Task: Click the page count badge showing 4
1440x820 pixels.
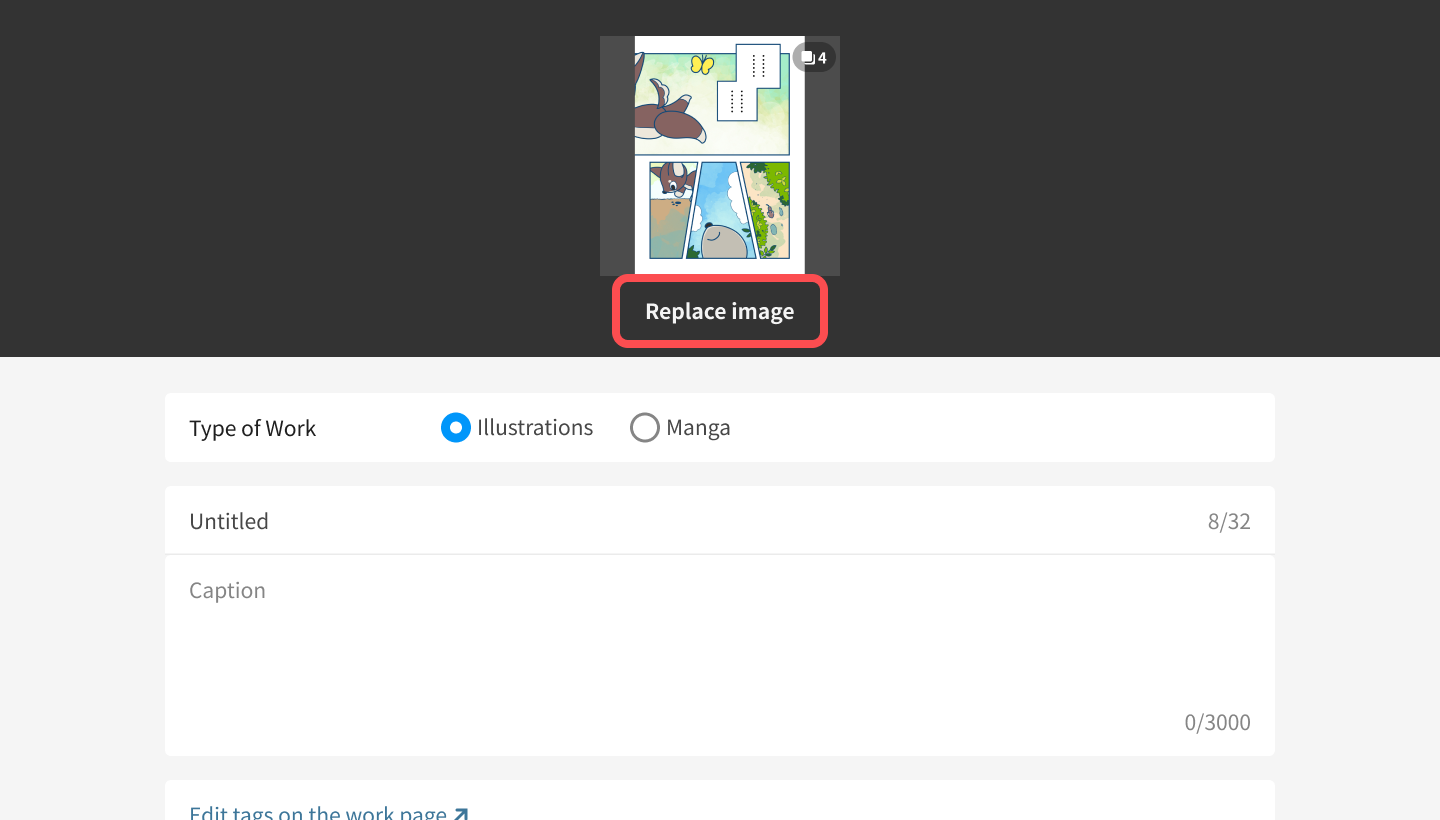Action: coord(814,58)
